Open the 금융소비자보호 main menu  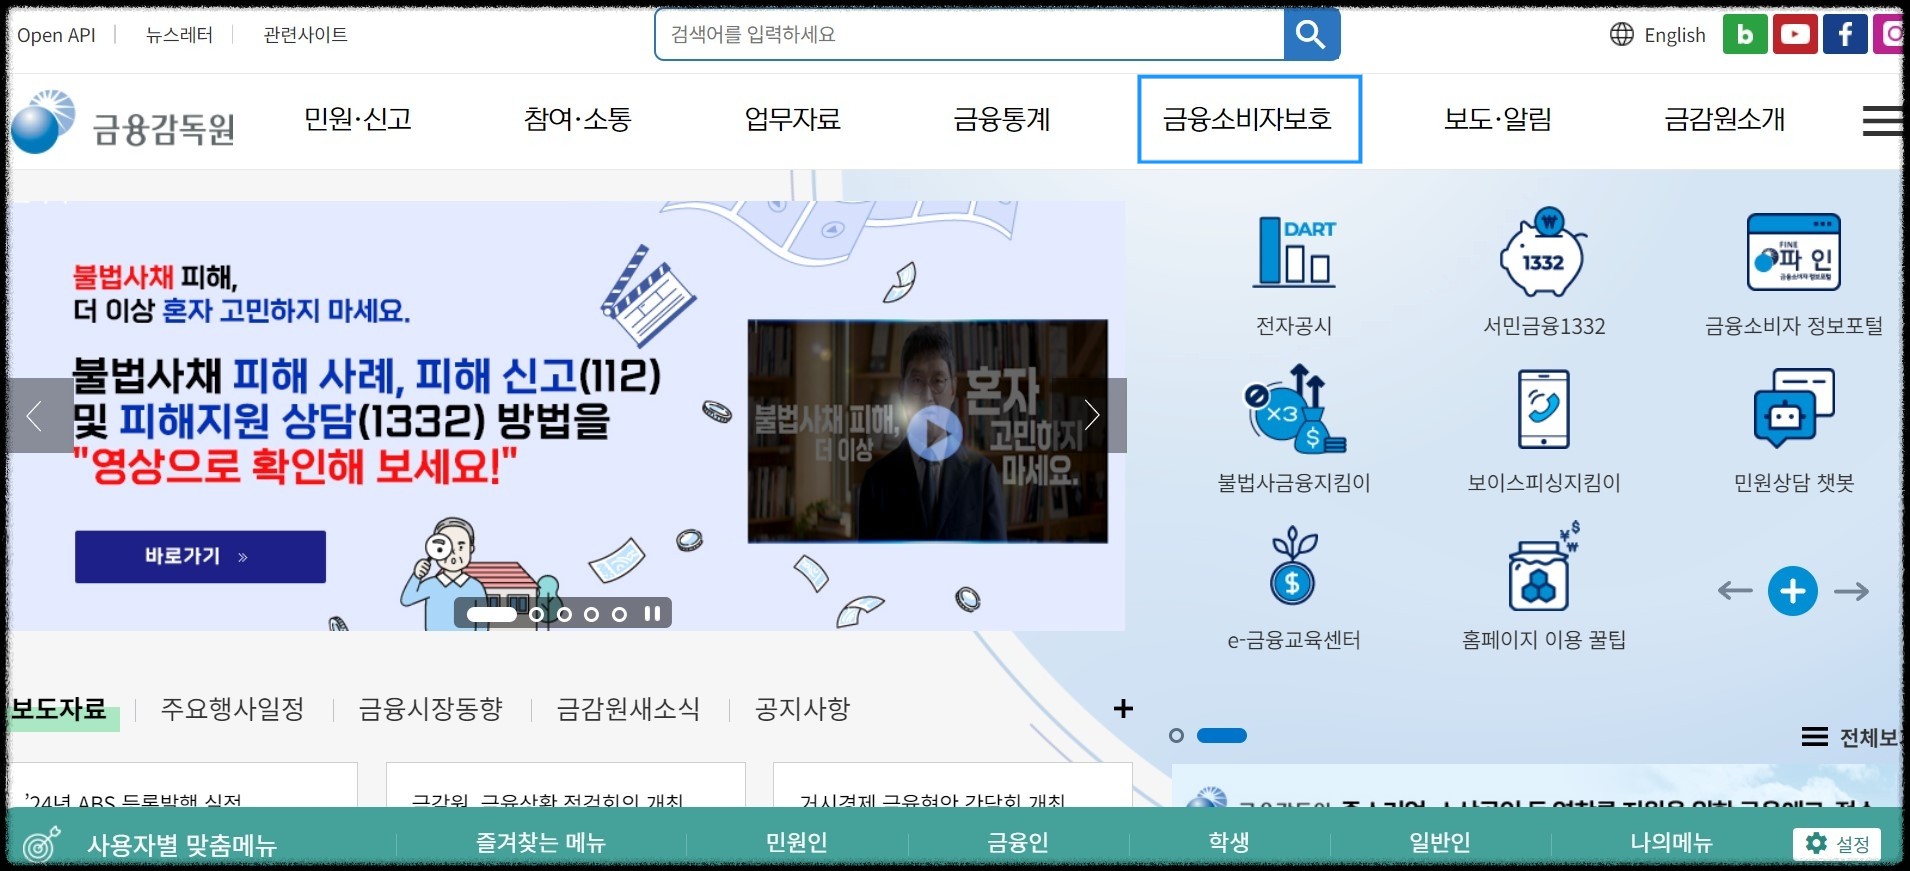click(x=1249, y=119)
